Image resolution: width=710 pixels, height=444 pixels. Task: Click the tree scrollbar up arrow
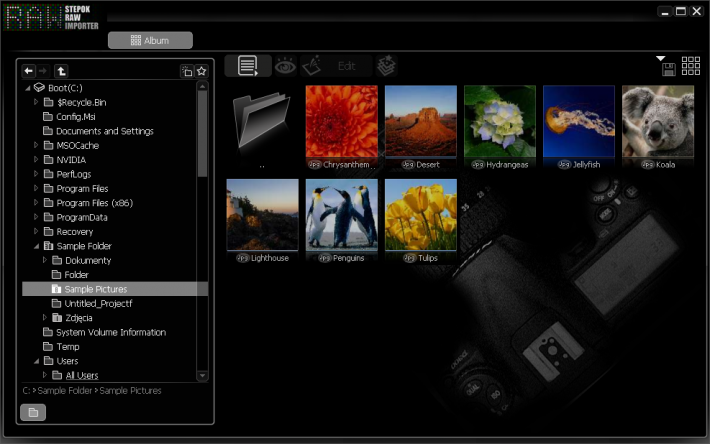point(202,86)
